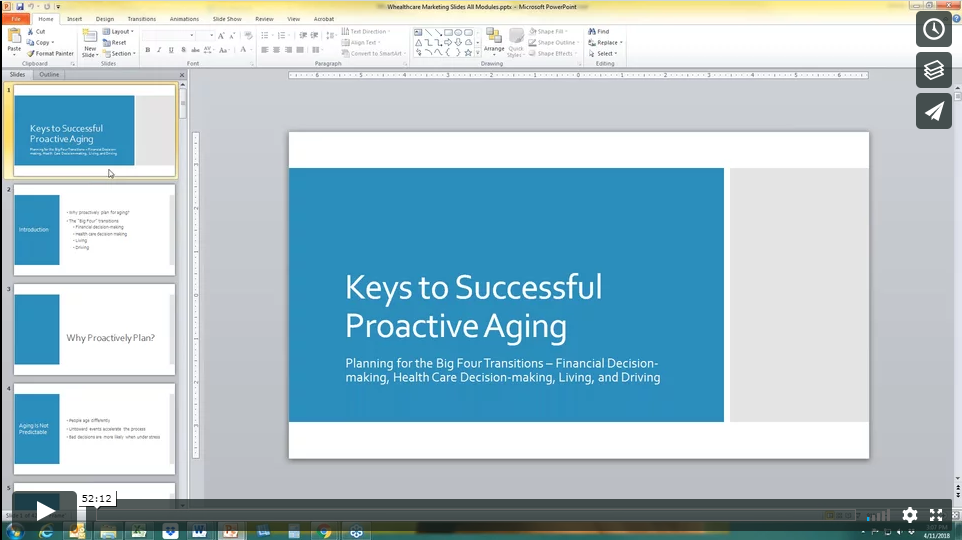Click the Share paper plane icon
The height and width of the screenshot is (540, 962).
(x=933, y=111)
